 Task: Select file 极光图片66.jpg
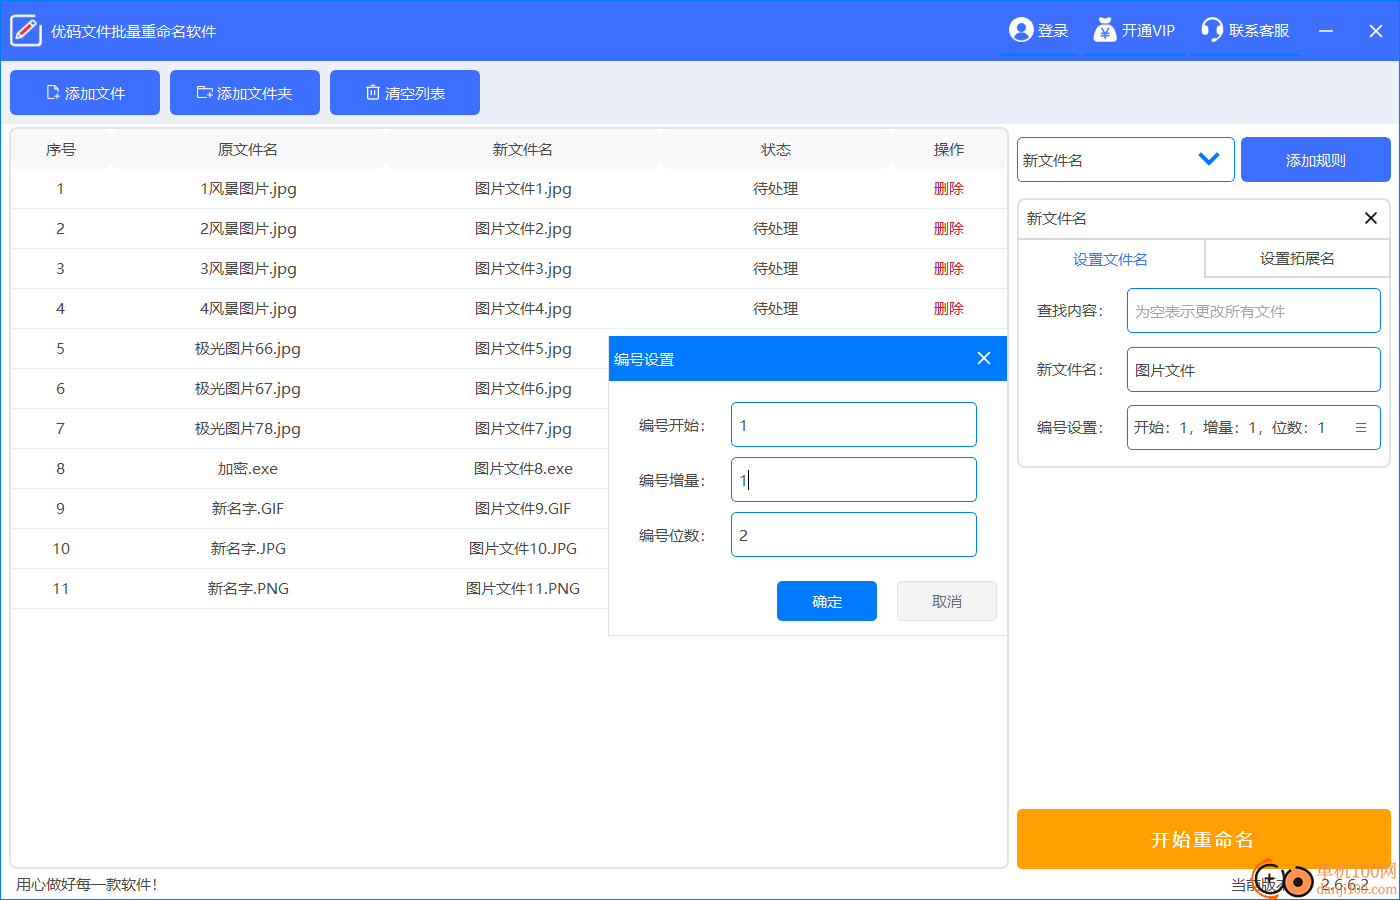click(x=248, y=349)
